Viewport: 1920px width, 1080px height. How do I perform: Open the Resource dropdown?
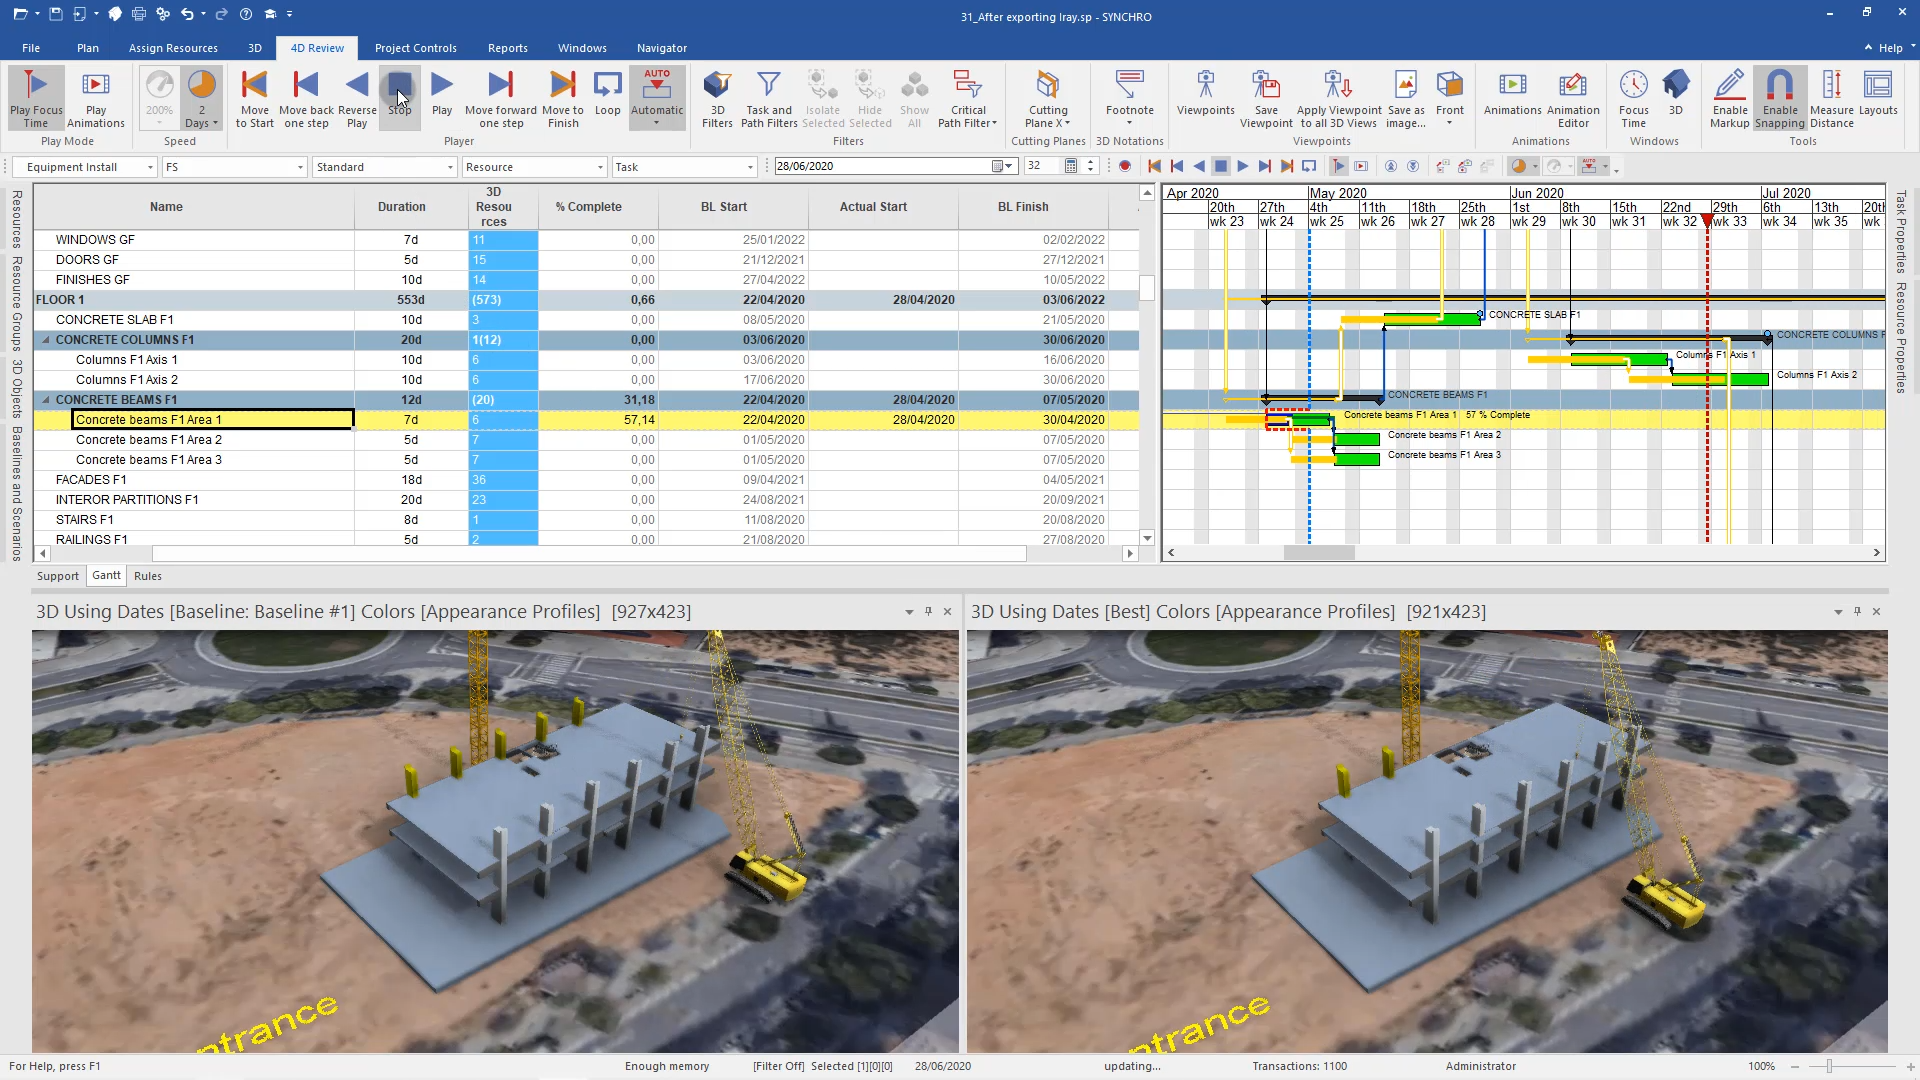click(x=599, y=167)
